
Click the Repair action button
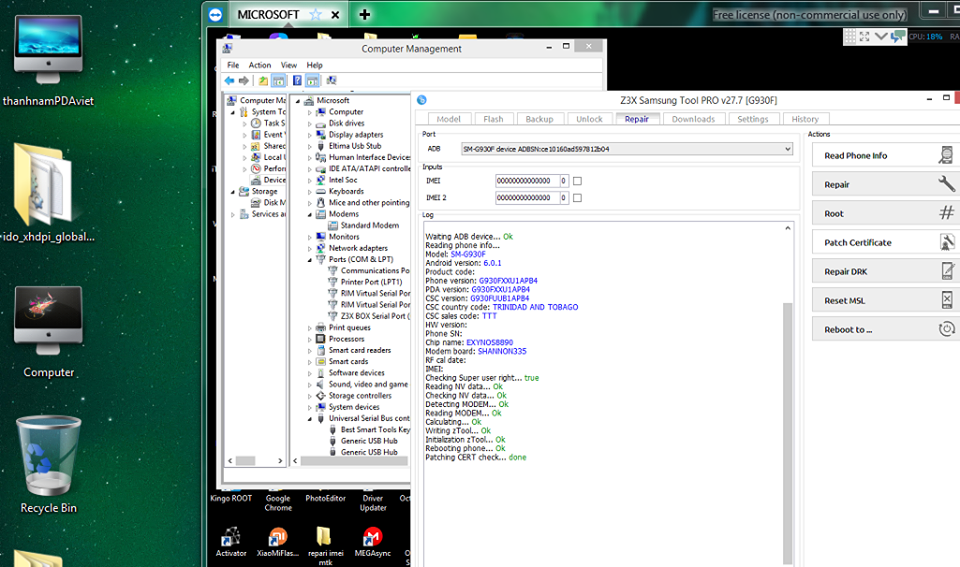click(885, 184)
